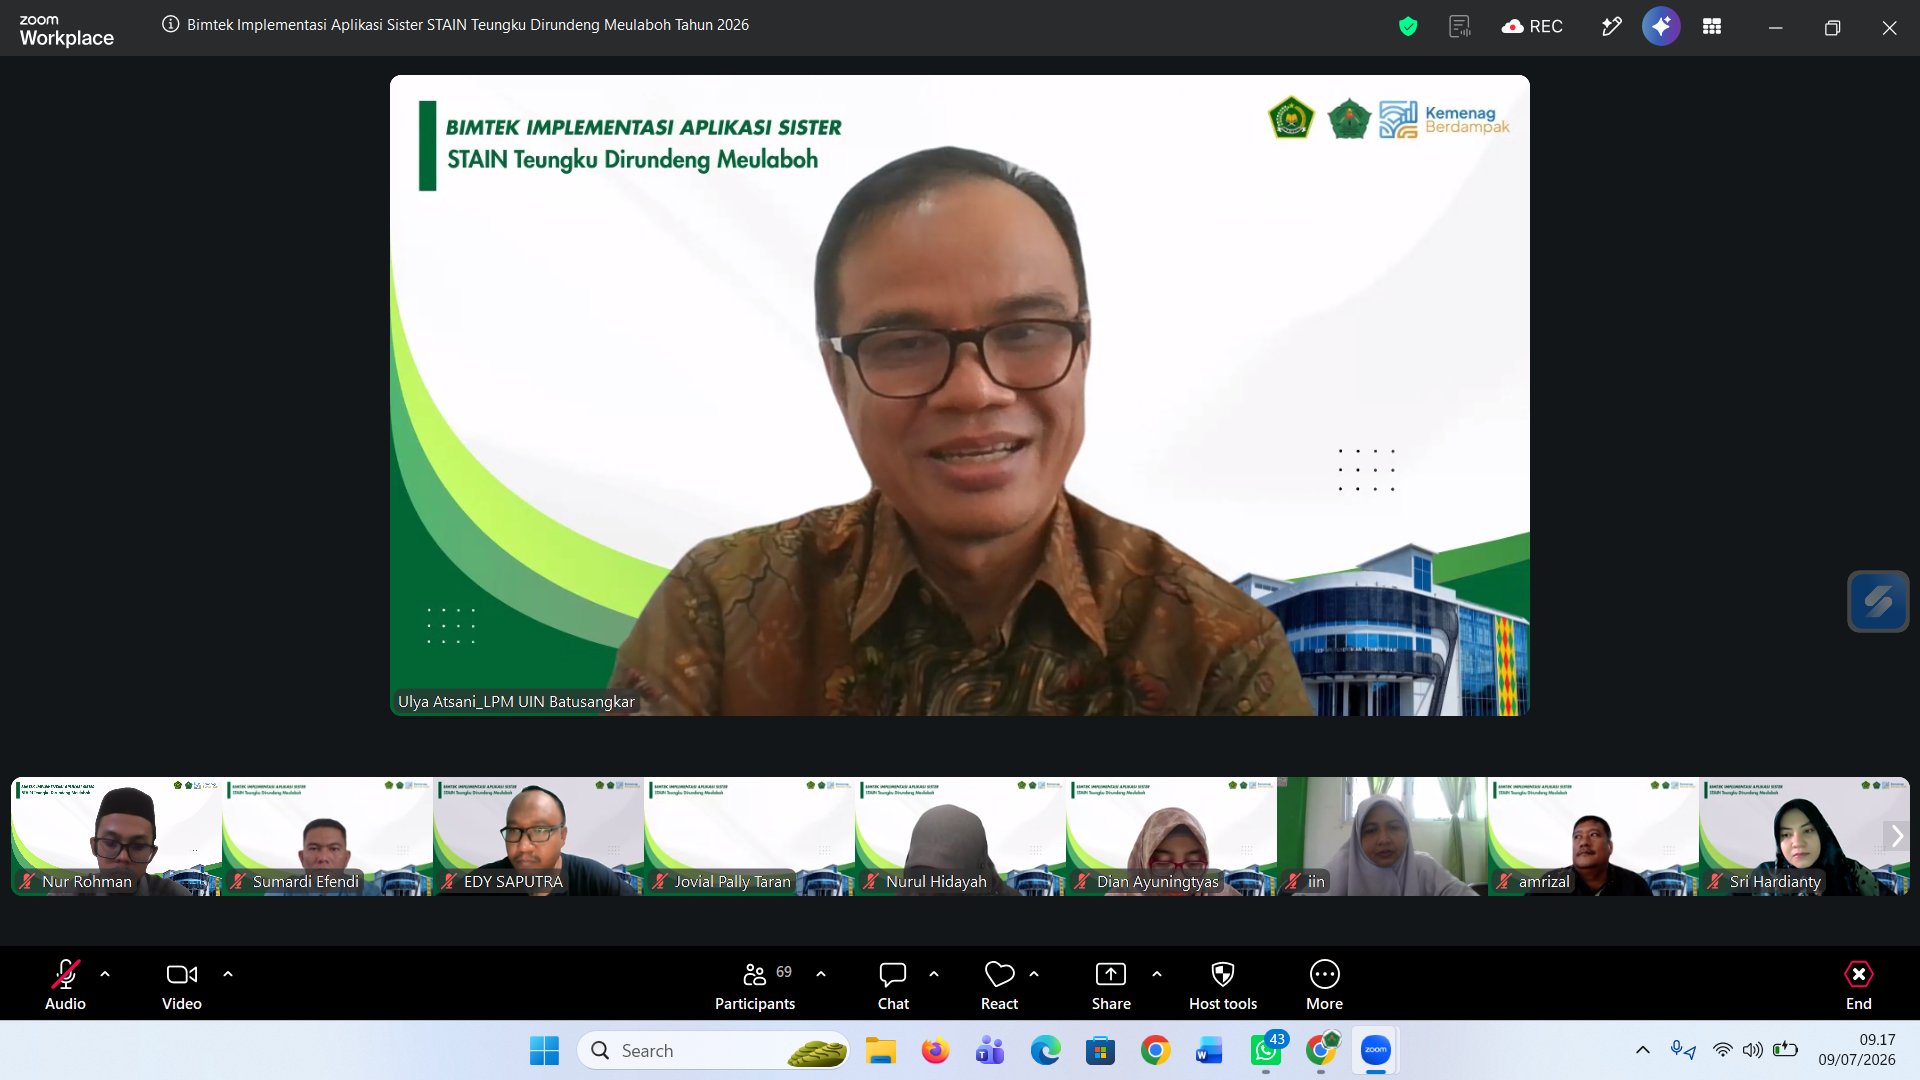
Task: Change layout with the grid view icon
Action: [1712, 27]
